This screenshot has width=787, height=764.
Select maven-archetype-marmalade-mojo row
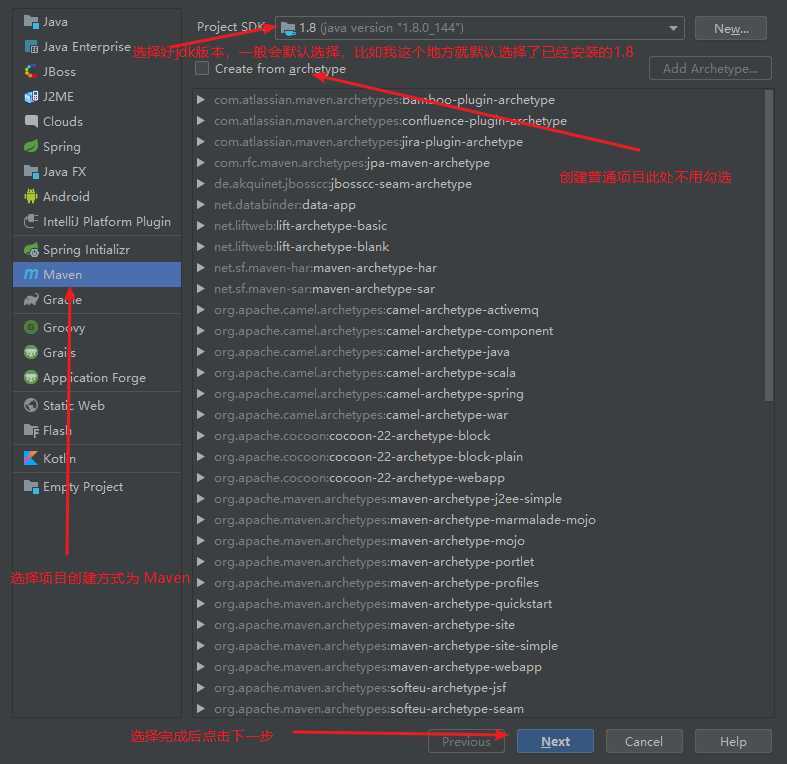click(x=478, y=520)
